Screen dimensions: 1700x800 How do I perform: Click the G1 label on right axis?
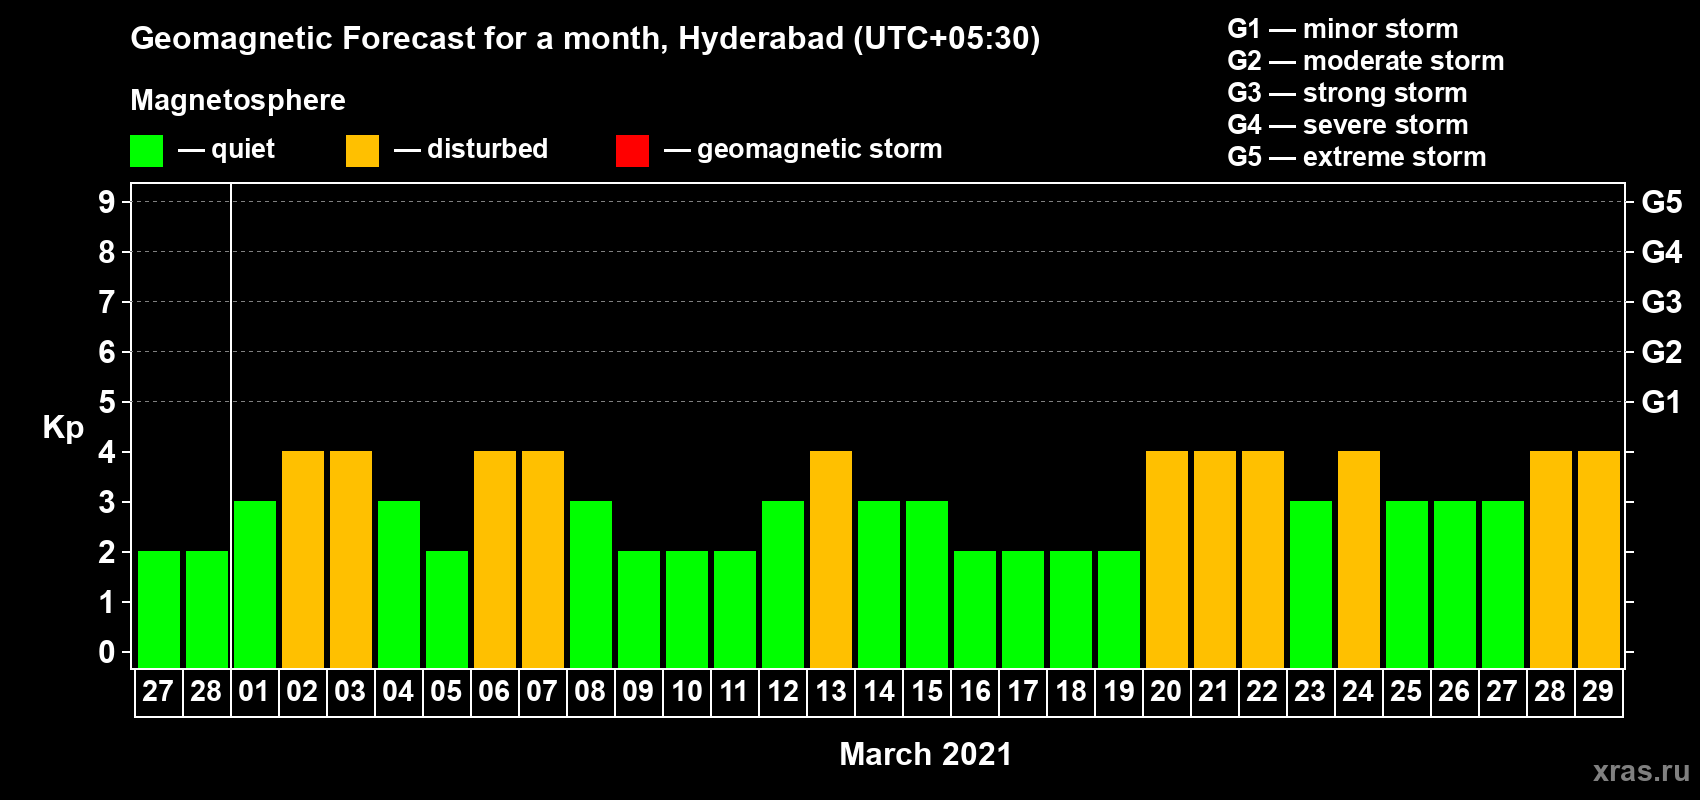1661,402
